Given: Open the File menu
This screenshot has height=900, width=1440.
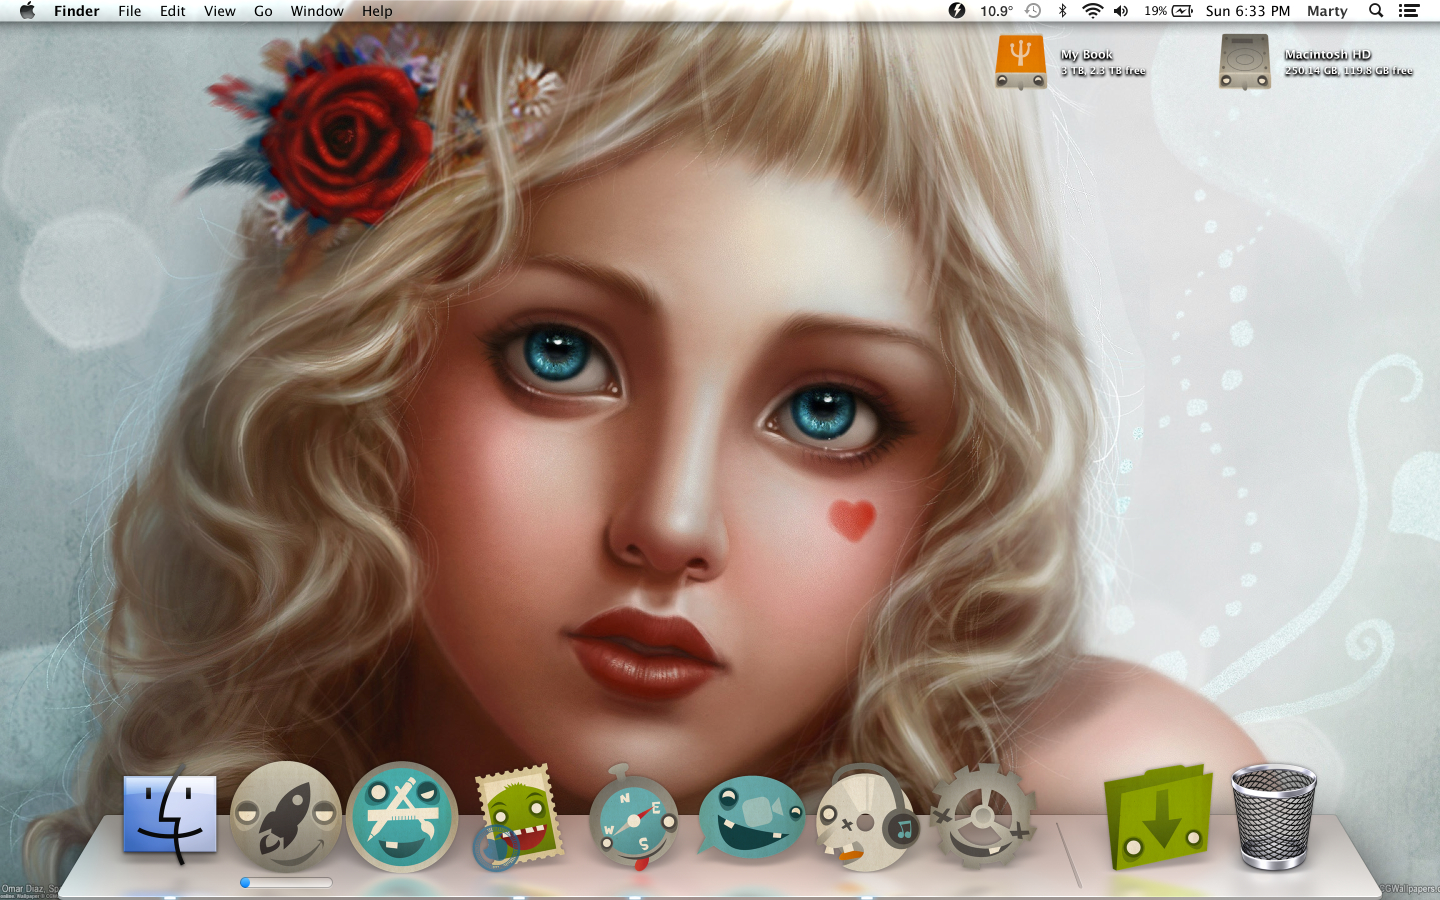Looking at the screenshot, I should coord(130,11).
